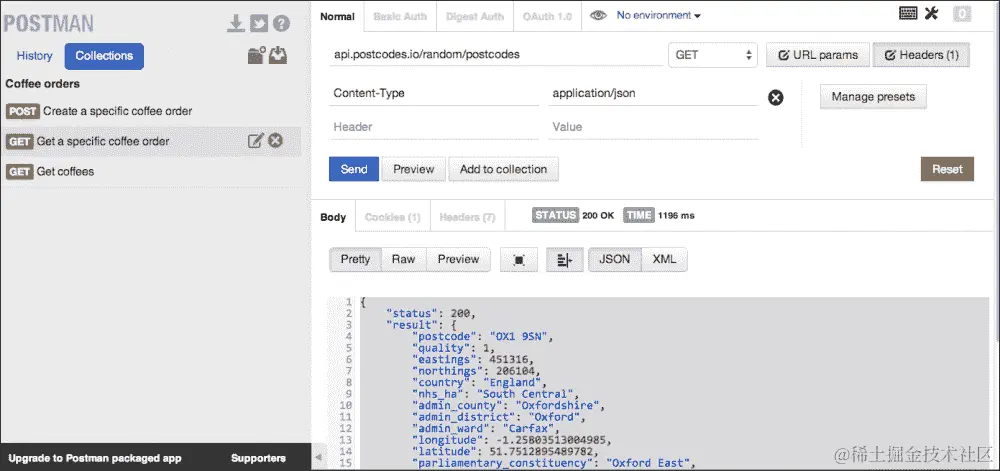Screen dimensions: 1000x471
Task: Open keyboard shortcuts icon
Action: [908, 13]
